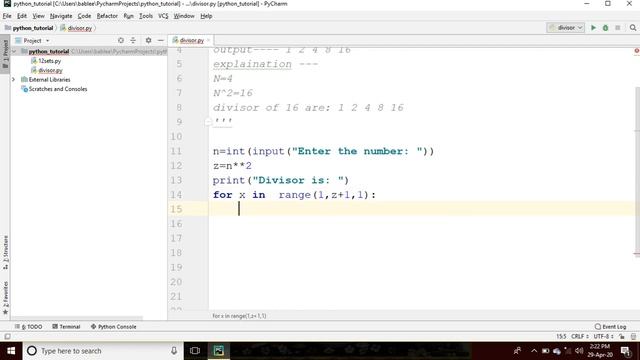Open the Code menu
The width and height of the screenshot is (640, 360).
(x=84, y=16)
